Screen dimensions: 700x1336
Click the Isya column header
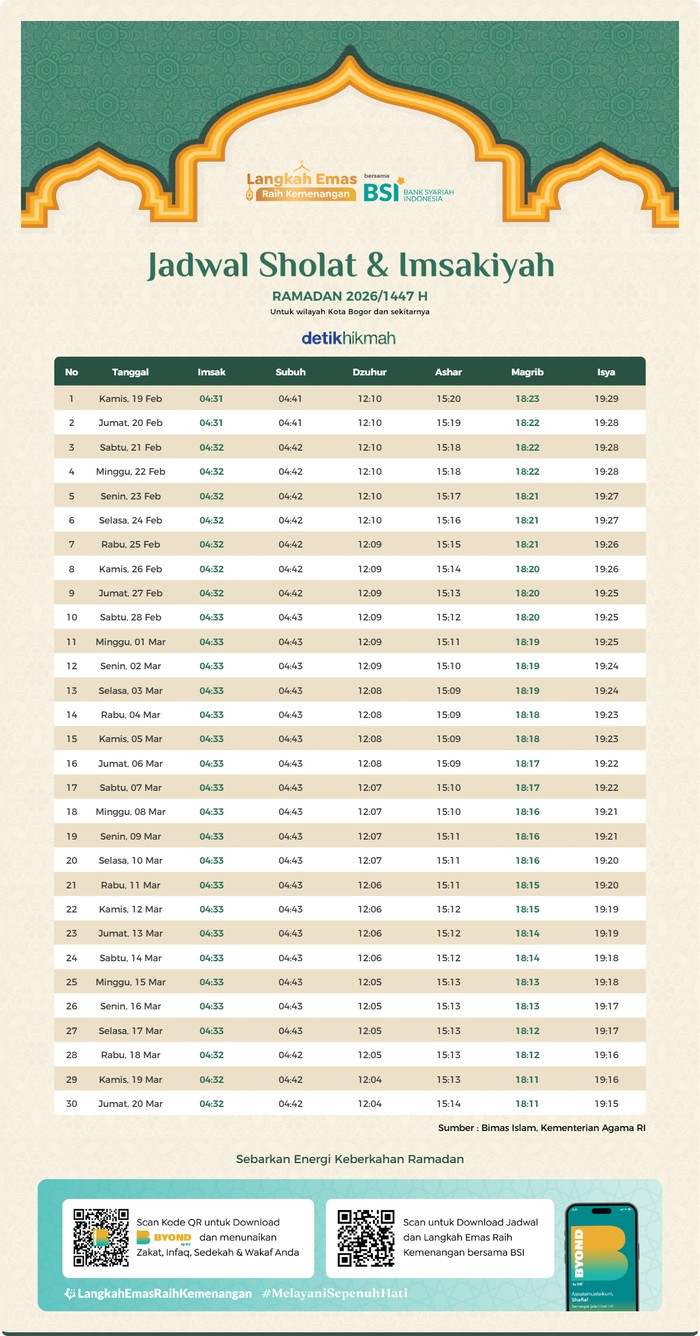point(606,372)
